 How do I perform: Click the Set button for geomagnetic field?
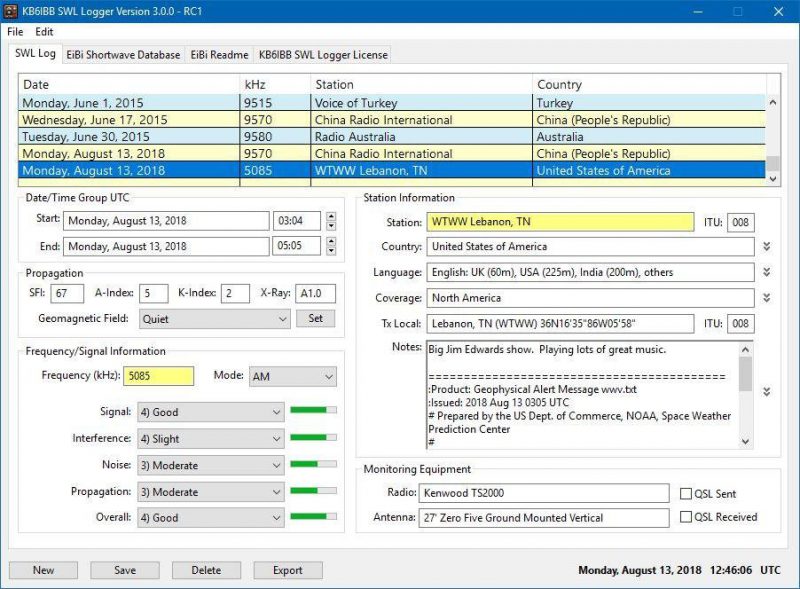316,318
